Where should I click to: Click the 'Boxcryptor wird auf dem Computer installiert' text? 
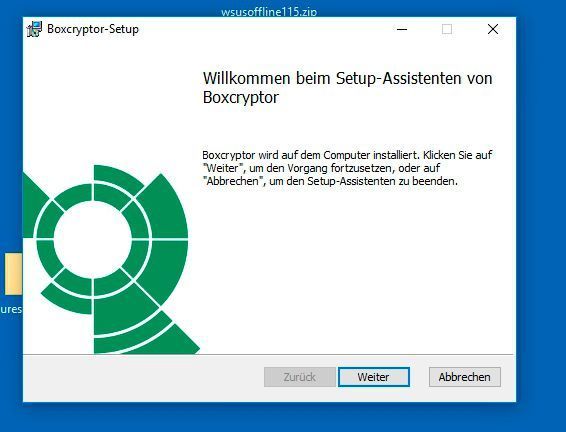coord(347,168)
